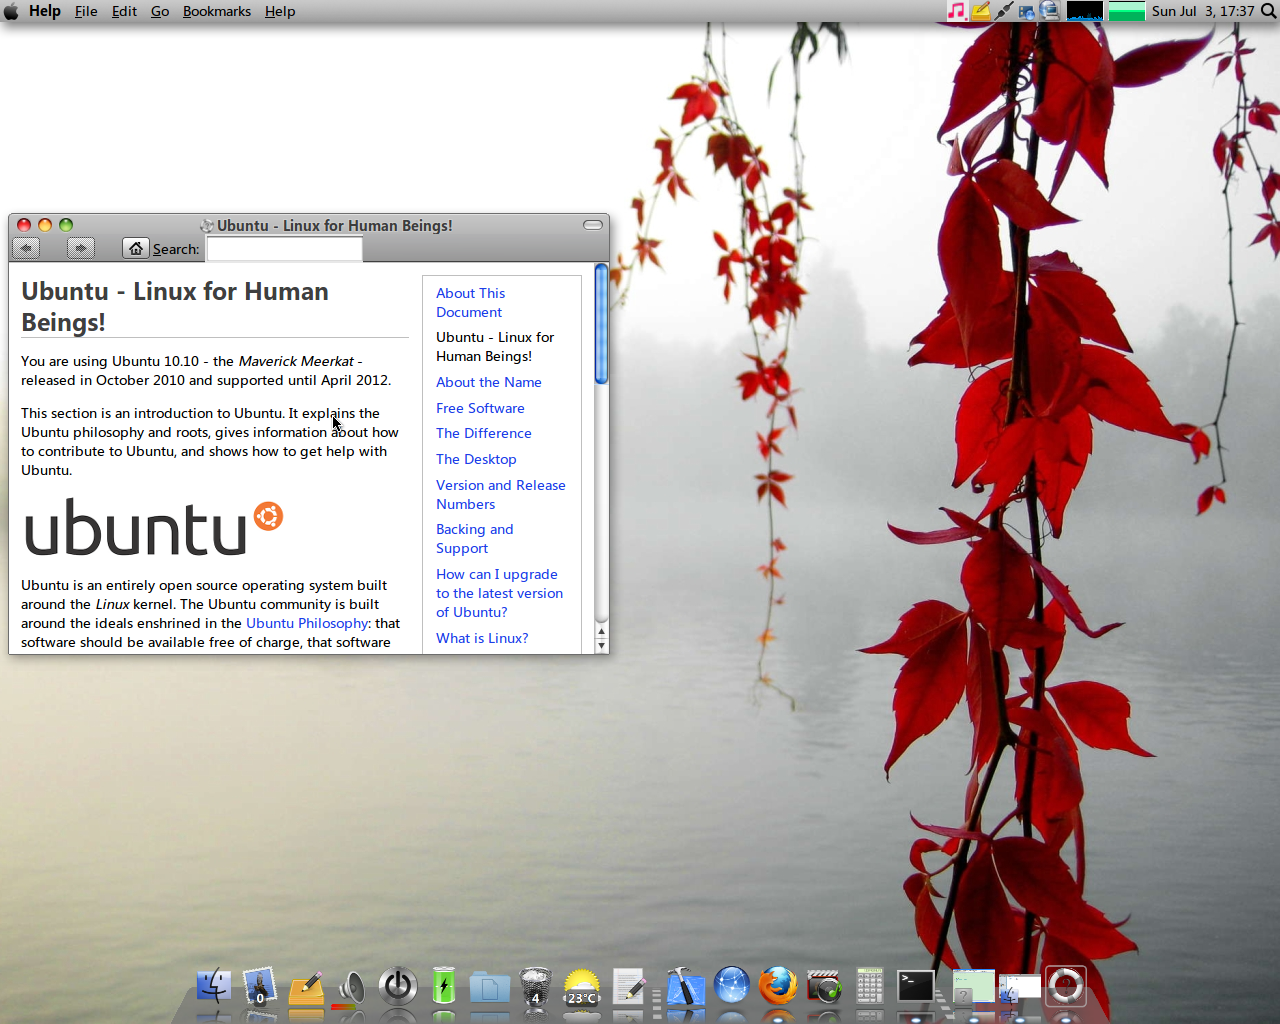Click the Apple logo menu
Screen dimensions: 1280x1024
(11, 11)
